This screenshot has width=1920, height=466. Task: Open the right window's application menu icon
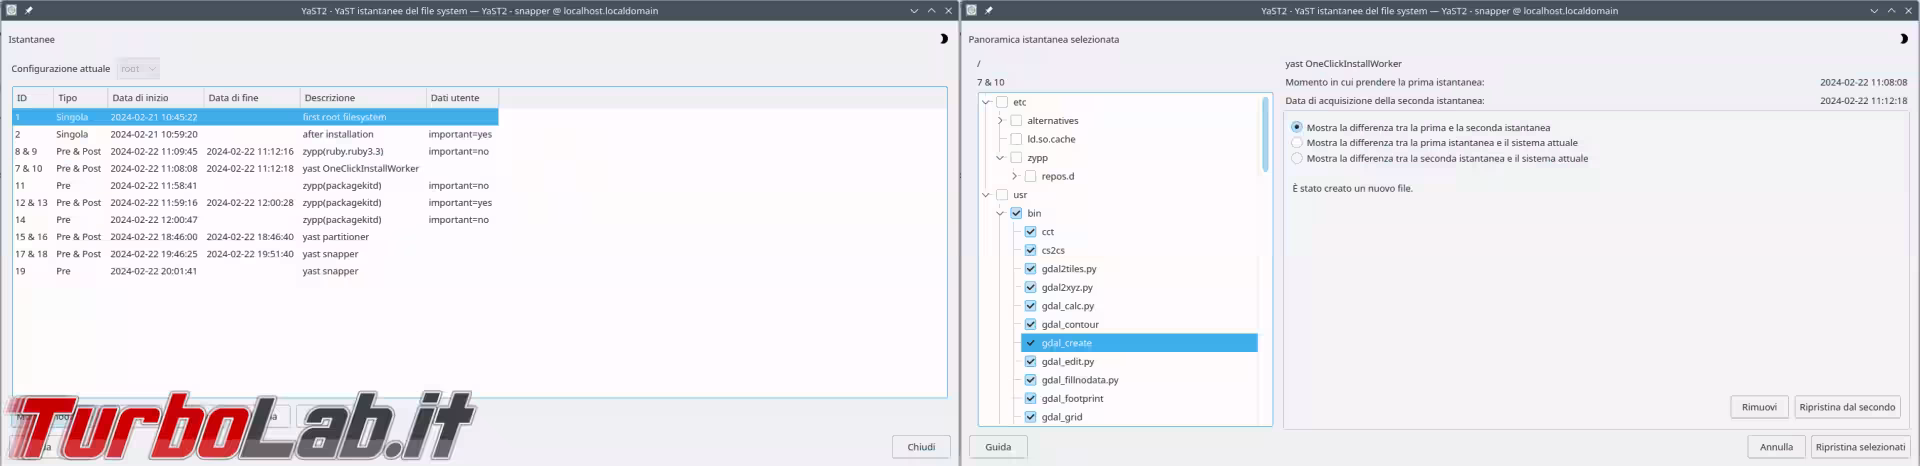click(x=971, y=11)
